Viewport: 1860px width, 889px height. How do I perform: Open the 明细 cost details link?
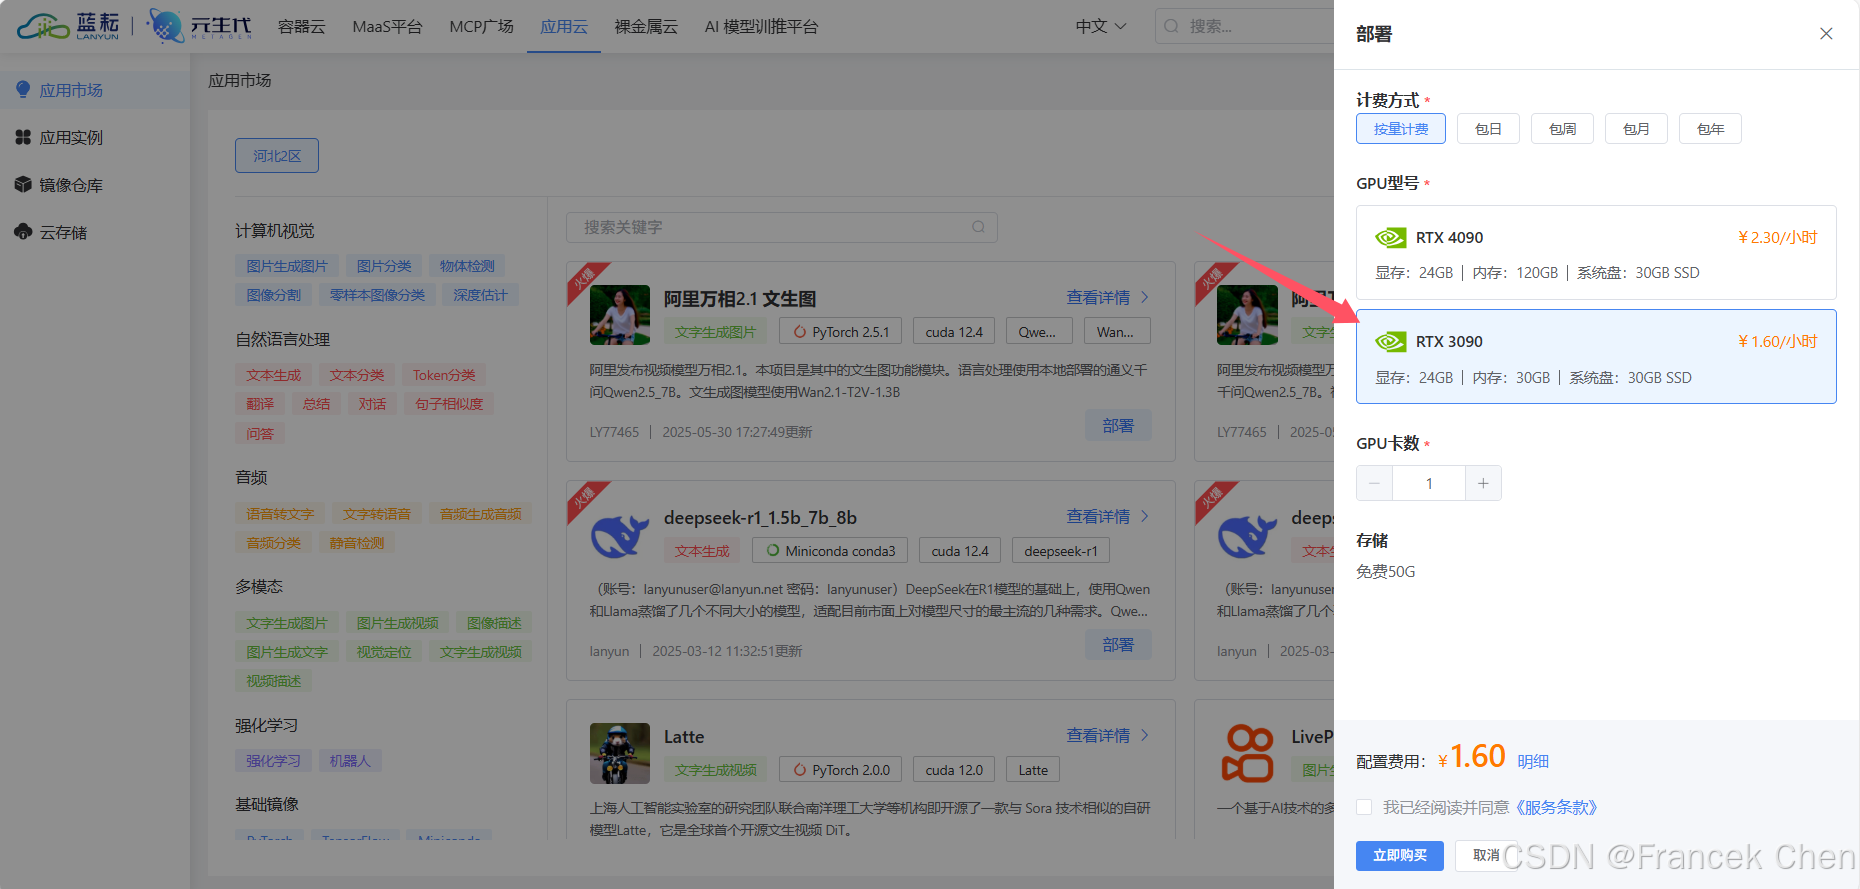coord(1533,762)
